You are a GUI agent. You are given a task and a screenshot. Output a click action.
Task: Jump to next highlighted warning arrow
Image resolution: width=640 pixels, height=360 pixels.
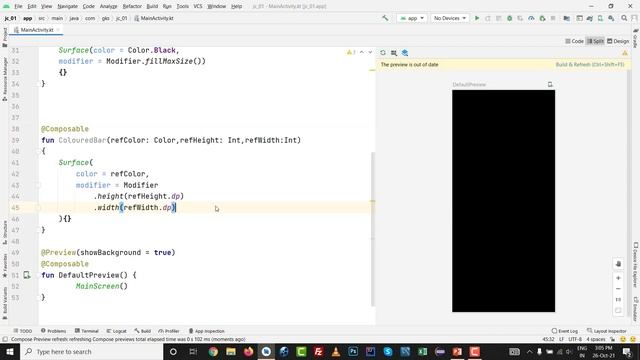(x=370, y=52)
